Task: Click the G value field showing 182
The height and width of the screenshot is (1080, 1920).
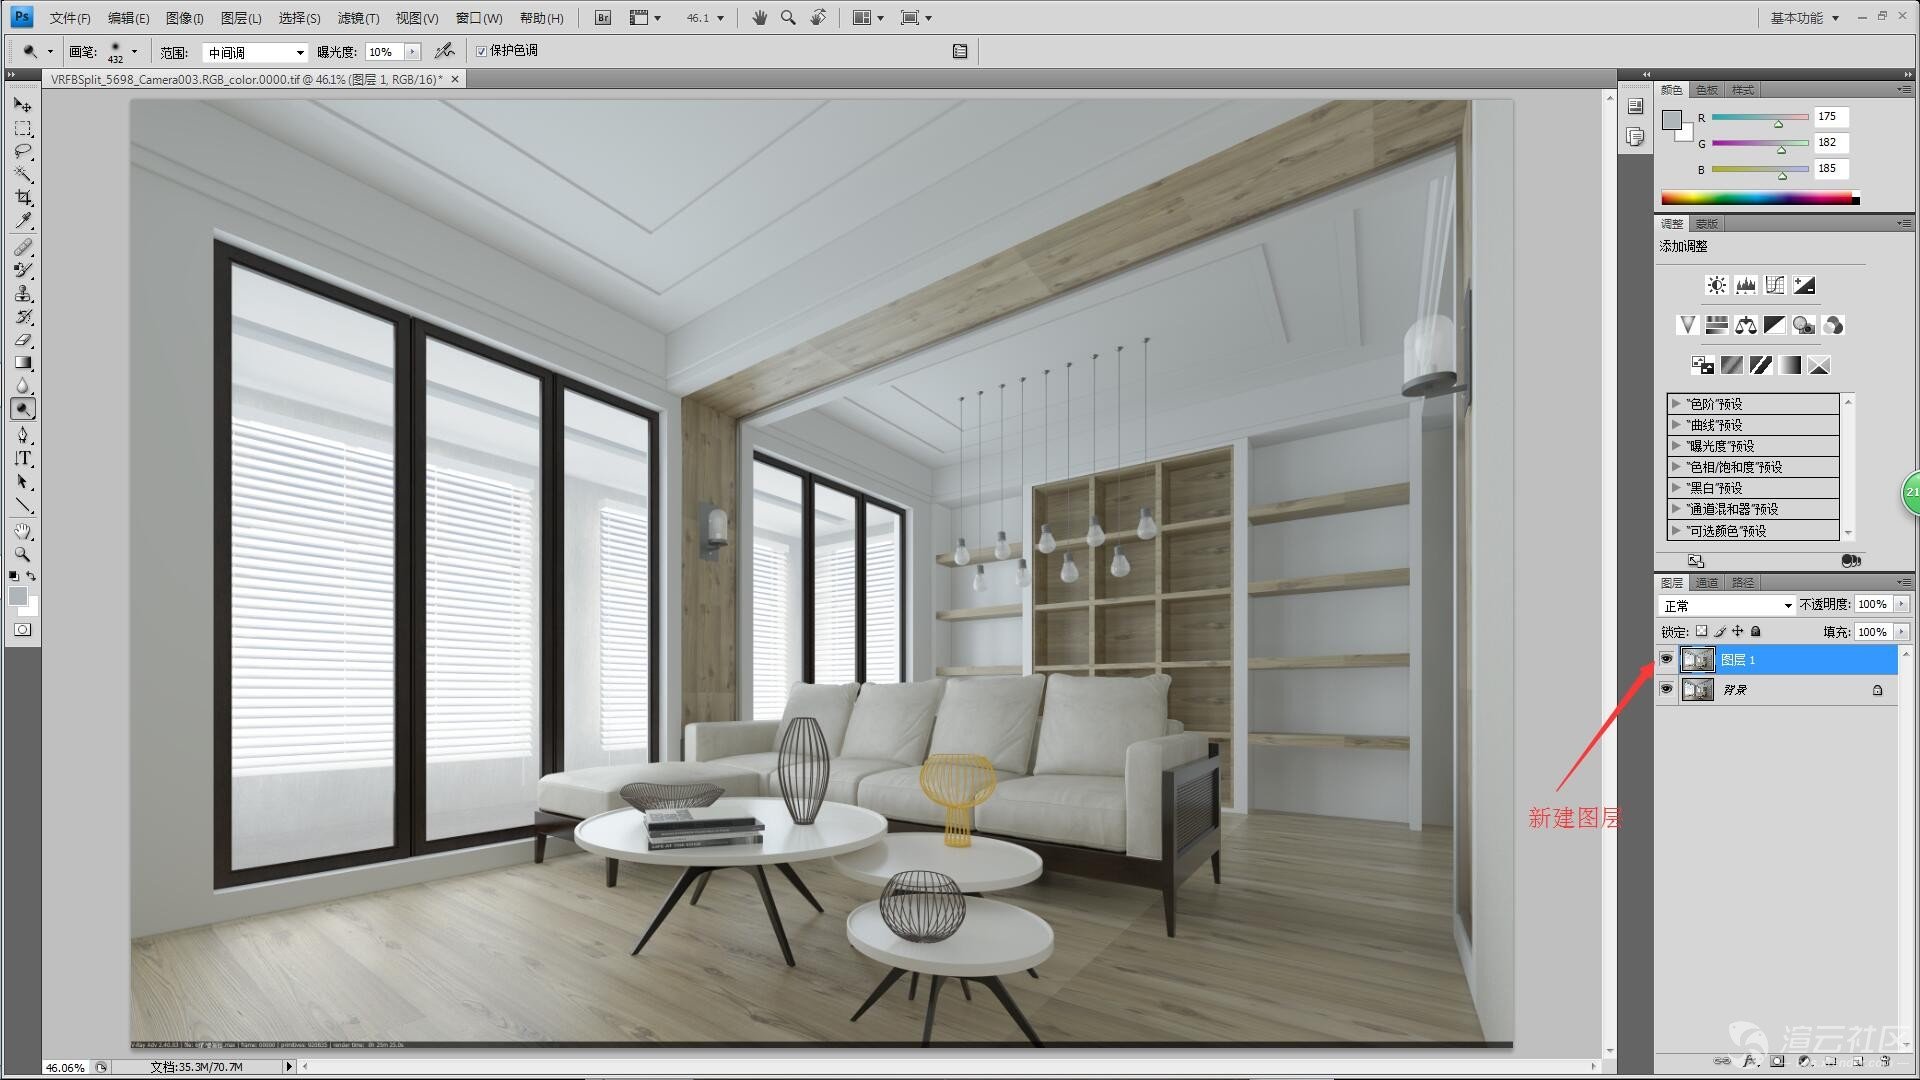Action: point(1832,142)
